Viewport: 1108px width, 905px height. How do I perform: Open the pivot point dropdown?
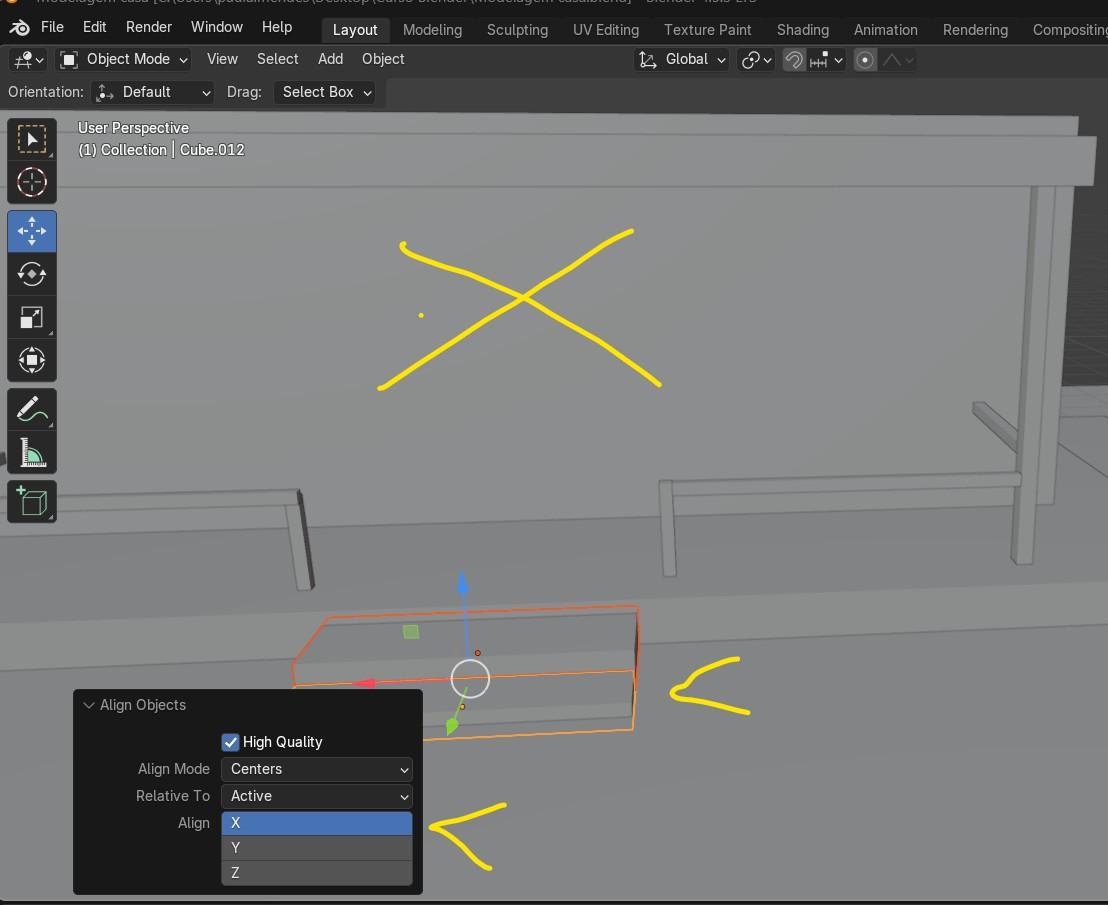pyautogui.click(x=755, y=60)
